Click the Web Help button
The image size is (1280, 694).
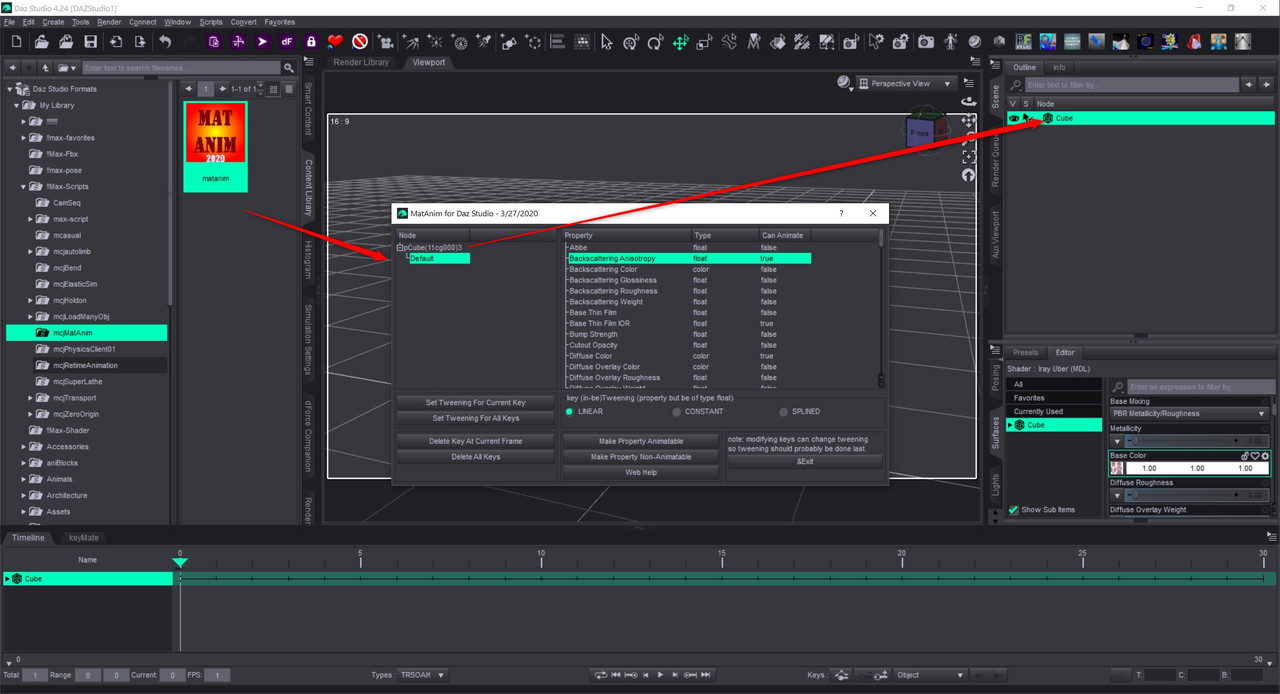[641, 473]
